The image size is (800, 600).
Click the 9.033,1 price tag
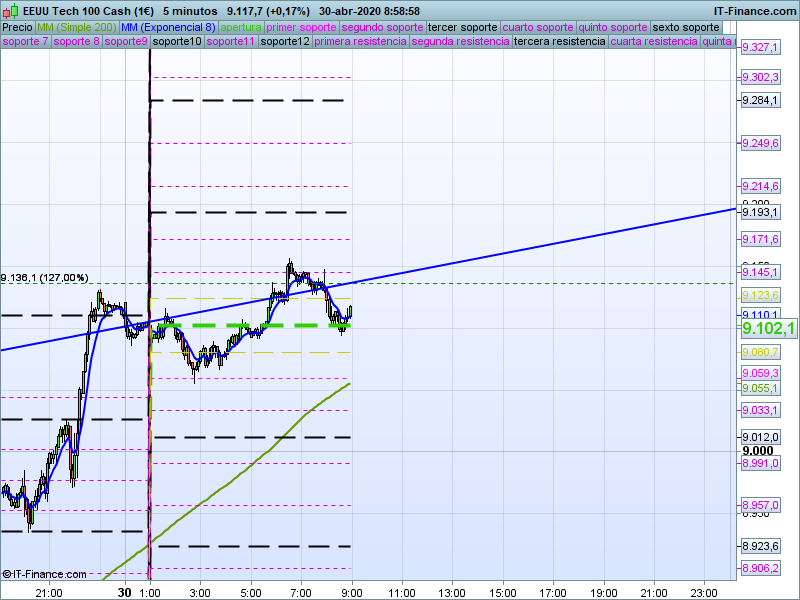(x=760, y=410)
